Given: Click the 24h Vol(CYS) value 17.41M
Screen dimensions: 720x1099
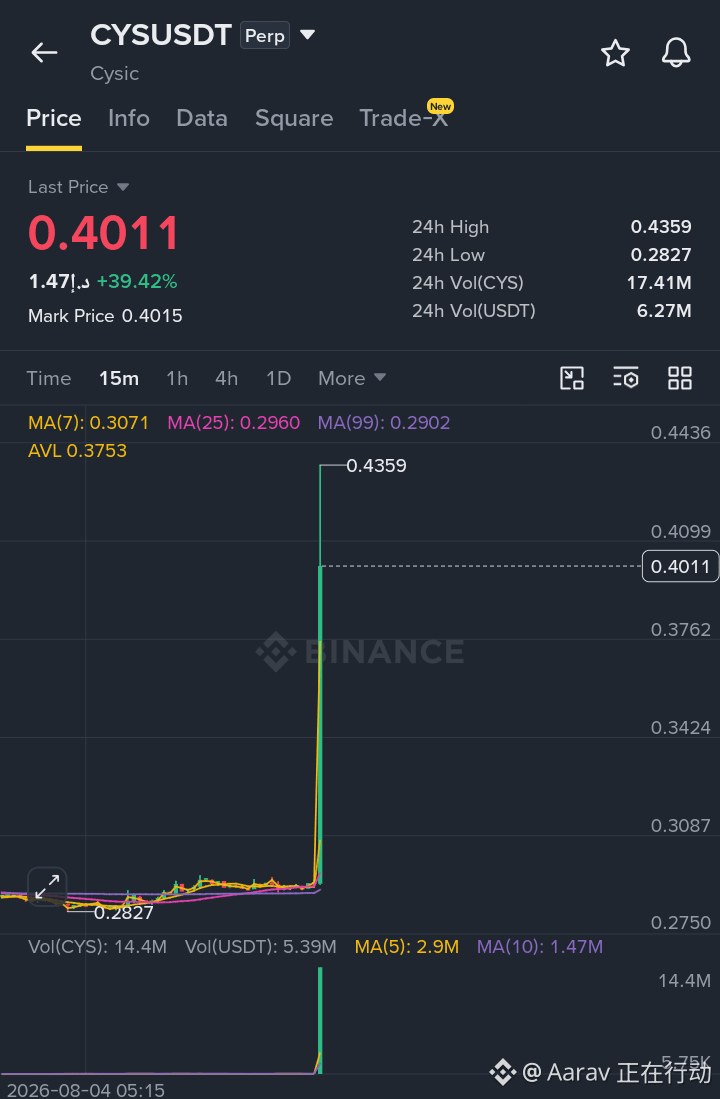Looking at the screenshot, I should coord(658,283).
